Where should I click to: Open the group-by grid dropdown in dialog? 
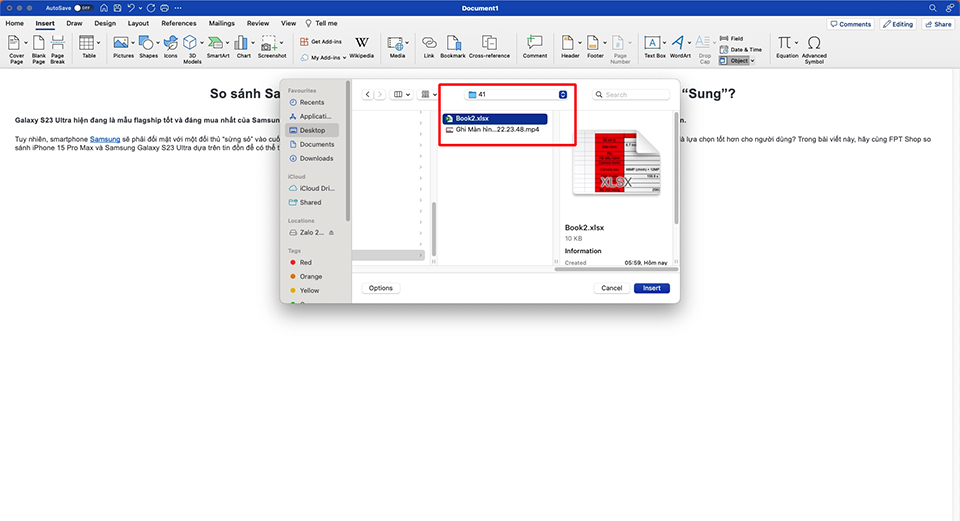[429, 94]
